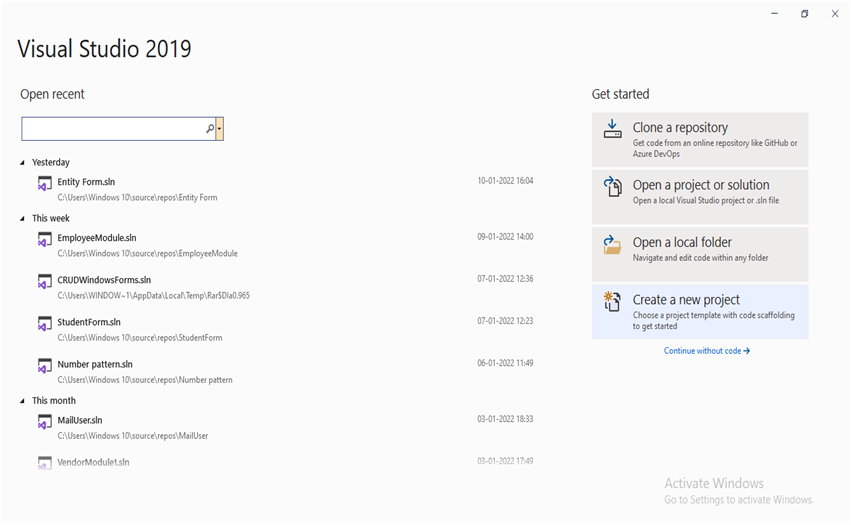The width and height of the screenshot is (851, 525).
Task: Close the Visual Studio 2019 start window
Action: 835,14
